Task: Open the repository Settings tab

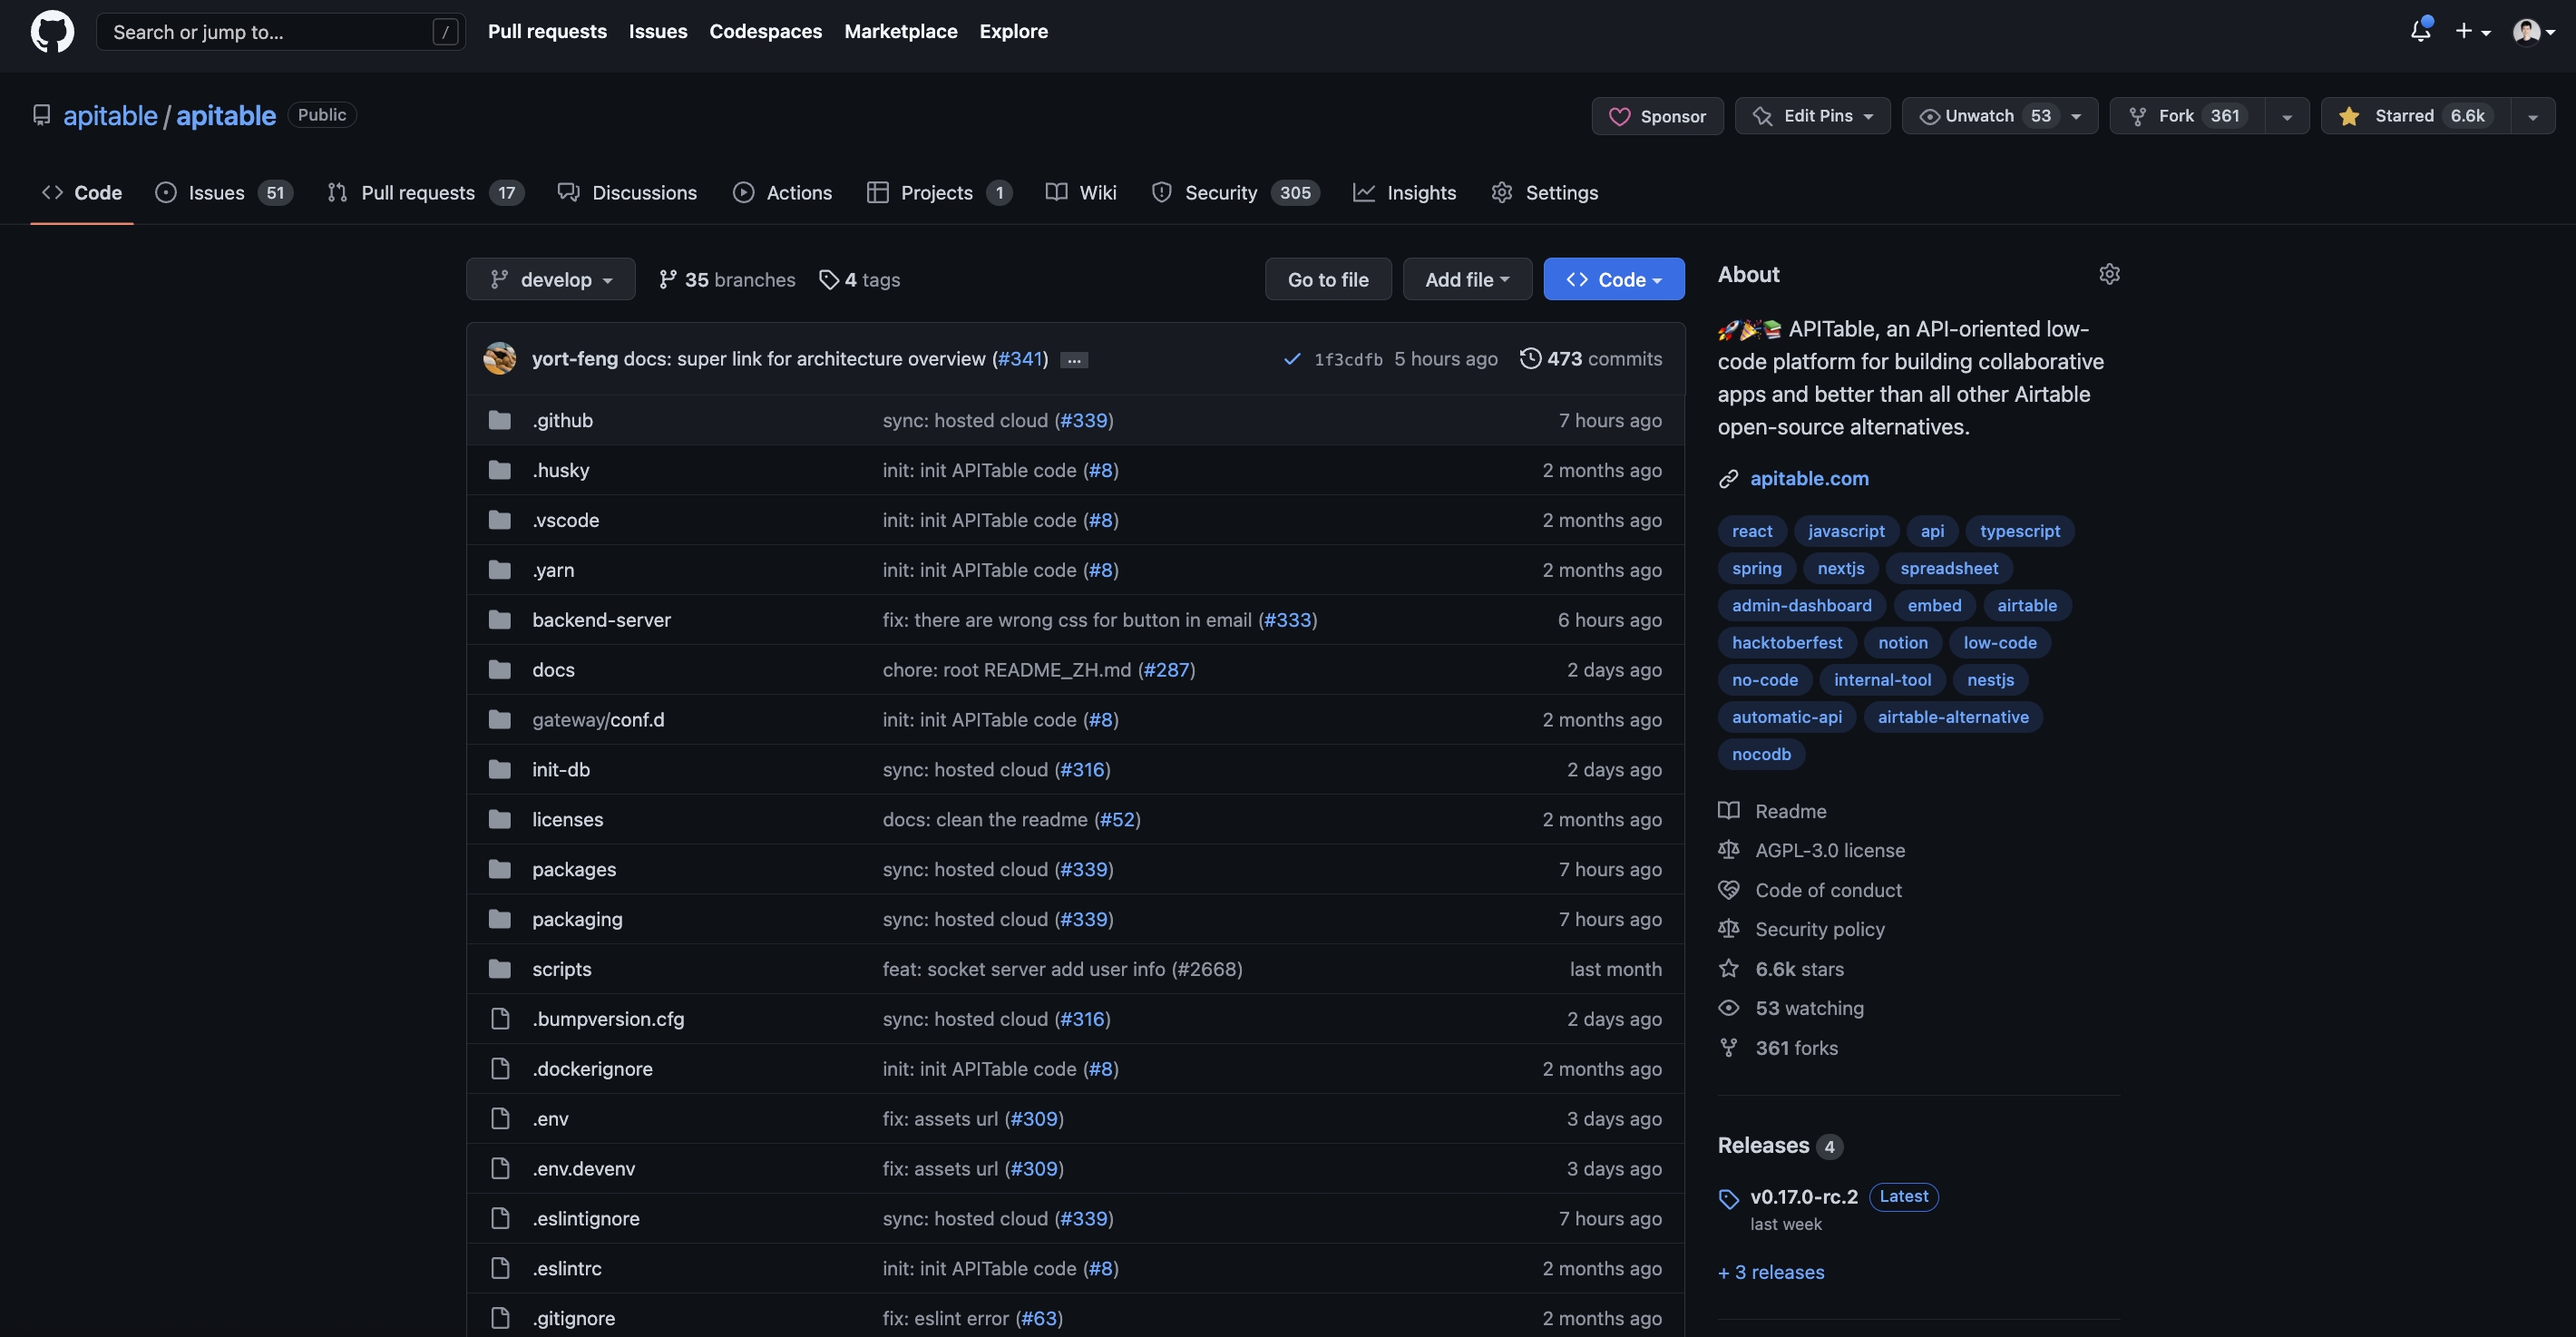Action: click(x=1544, y=193)
